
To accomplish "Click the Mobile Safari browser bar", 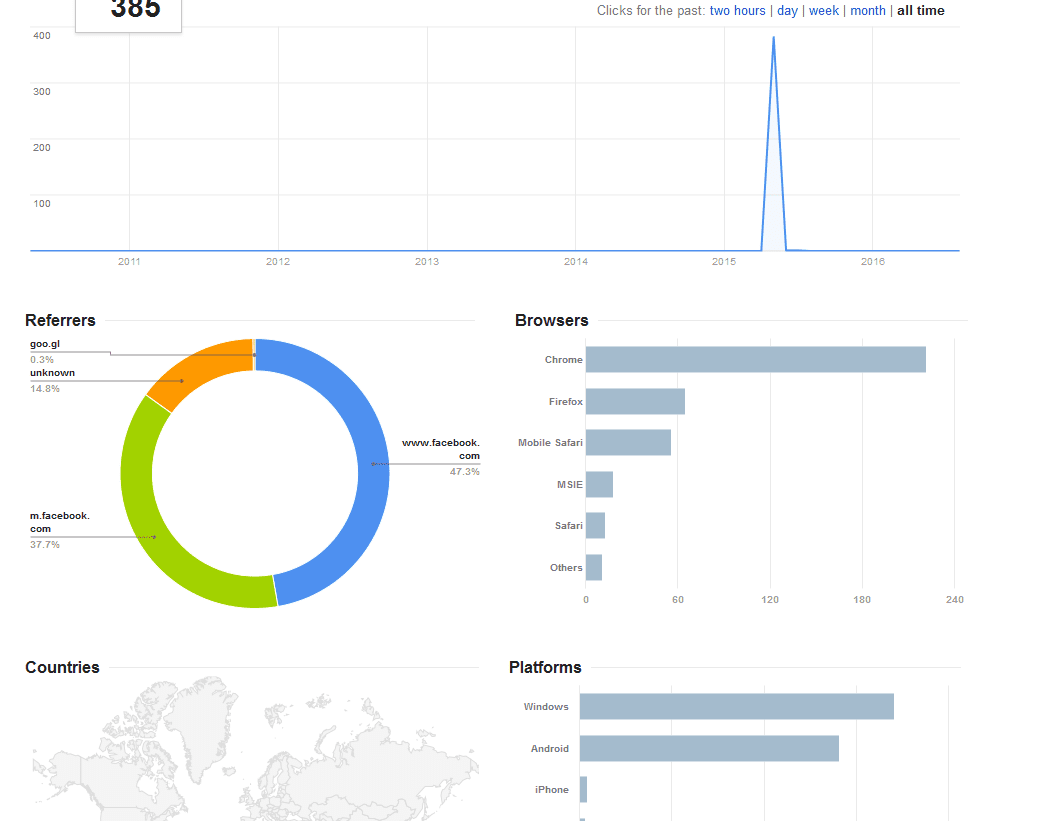I will pyautogui.click(x=628, y=443).
